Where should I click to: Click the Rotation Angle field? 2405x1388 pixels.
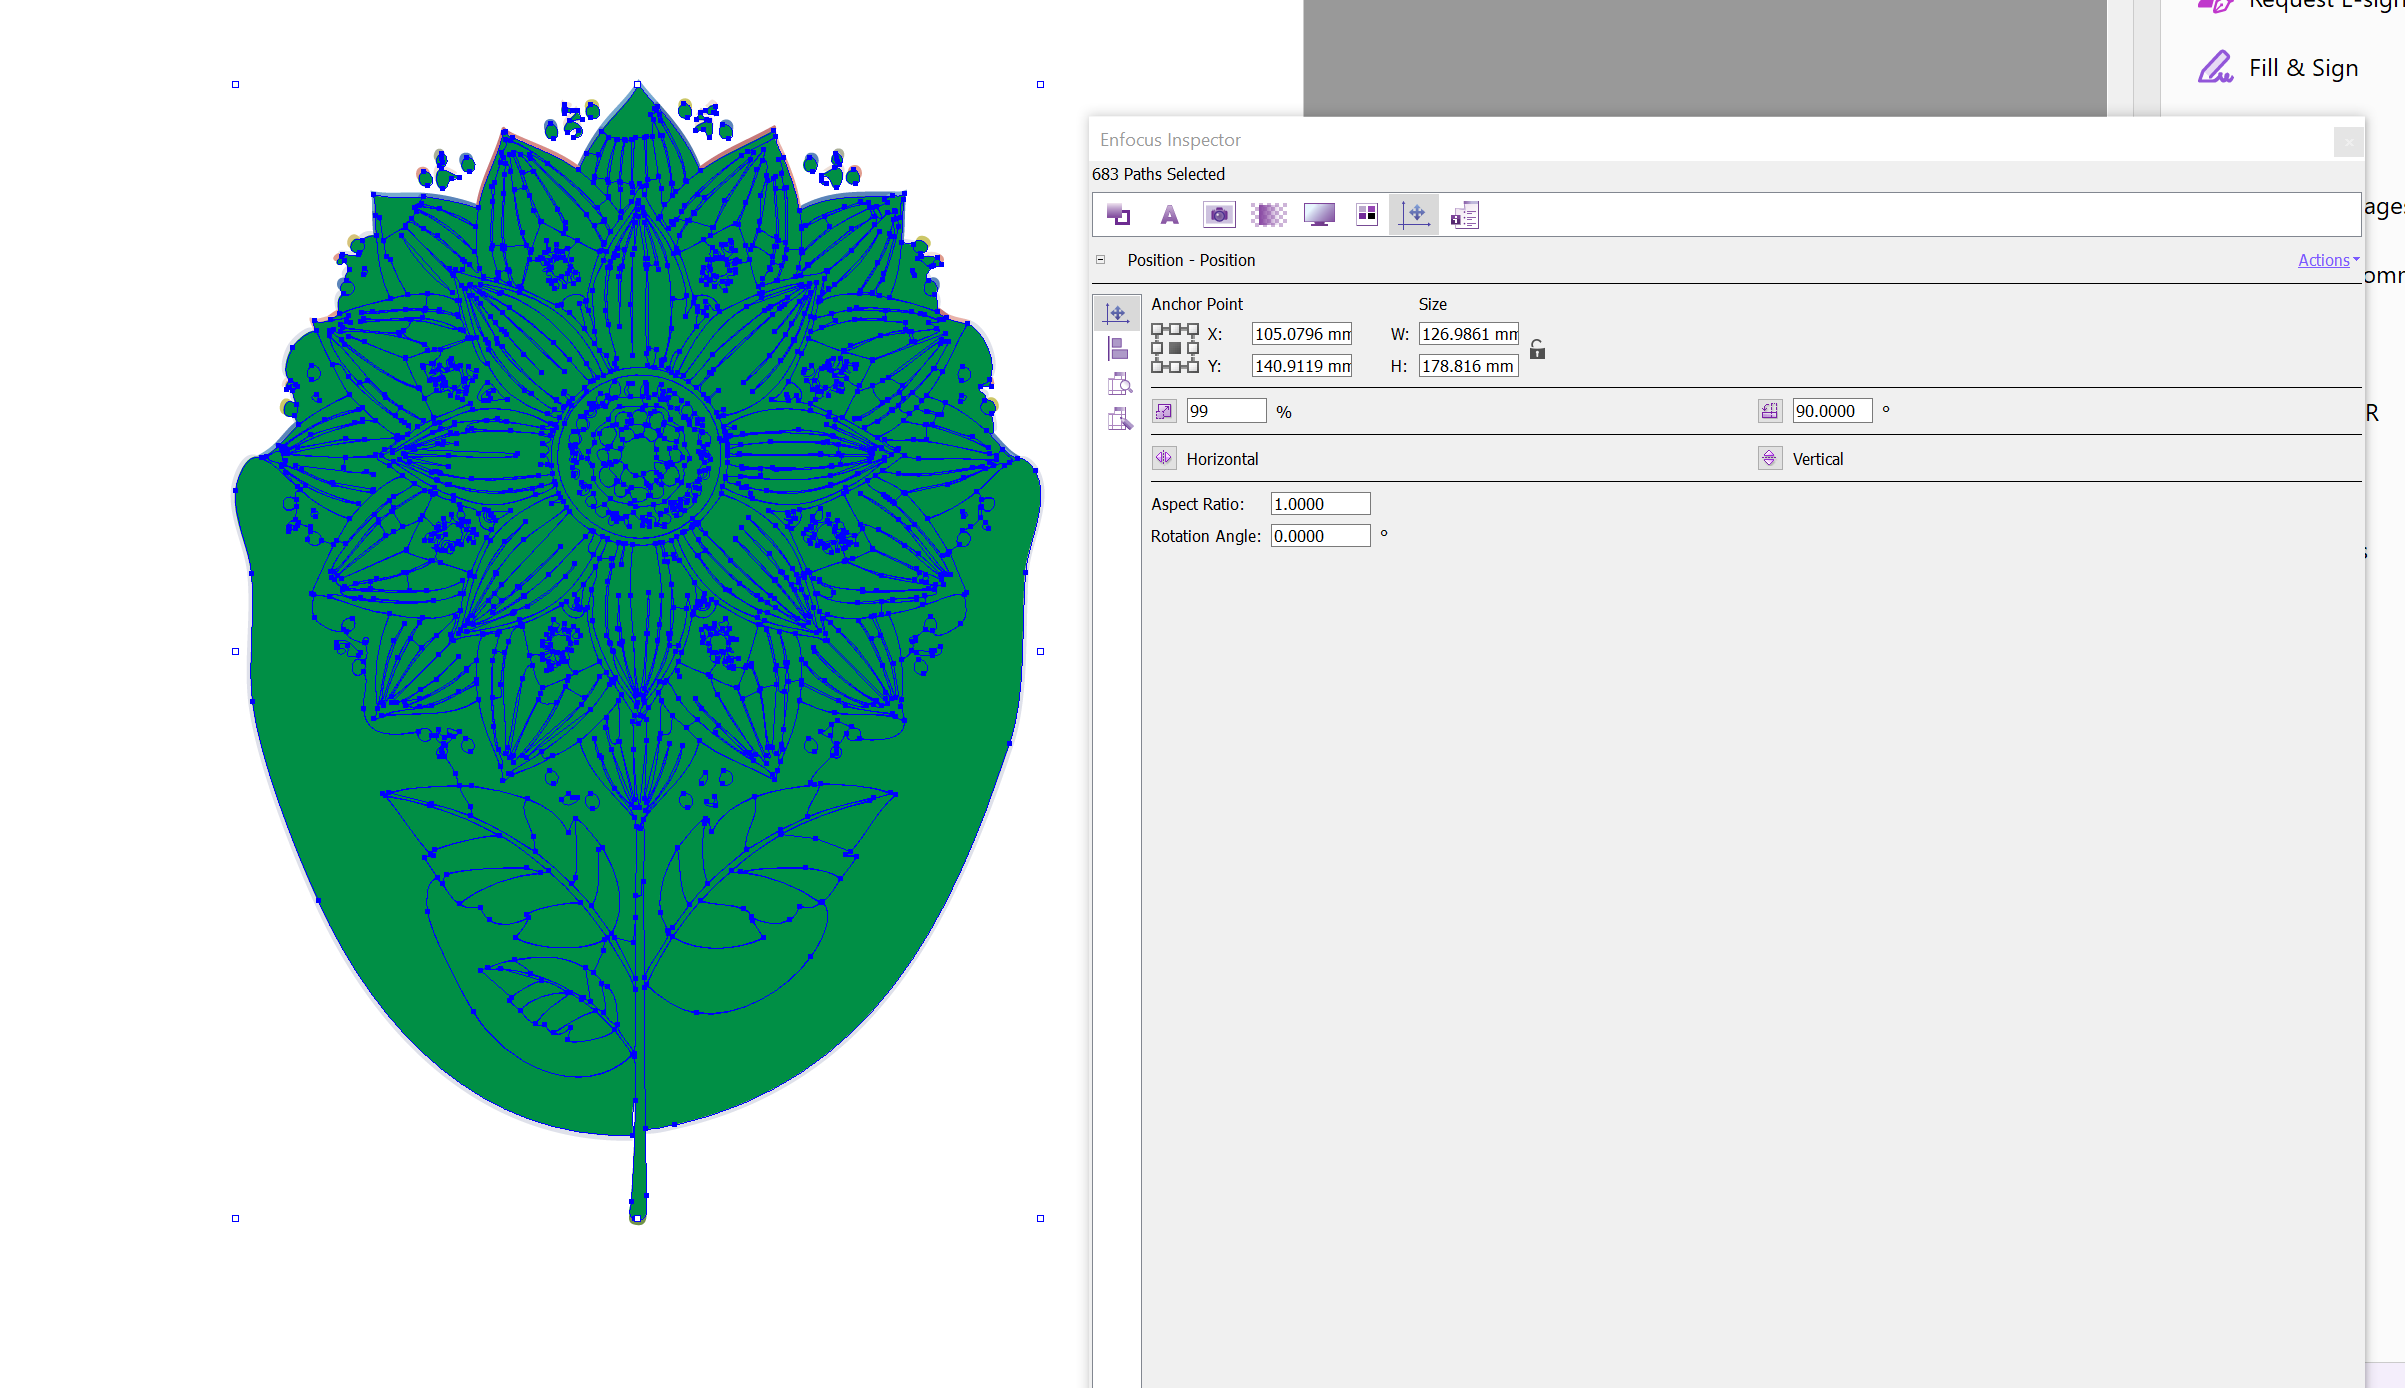point(1320,536)
